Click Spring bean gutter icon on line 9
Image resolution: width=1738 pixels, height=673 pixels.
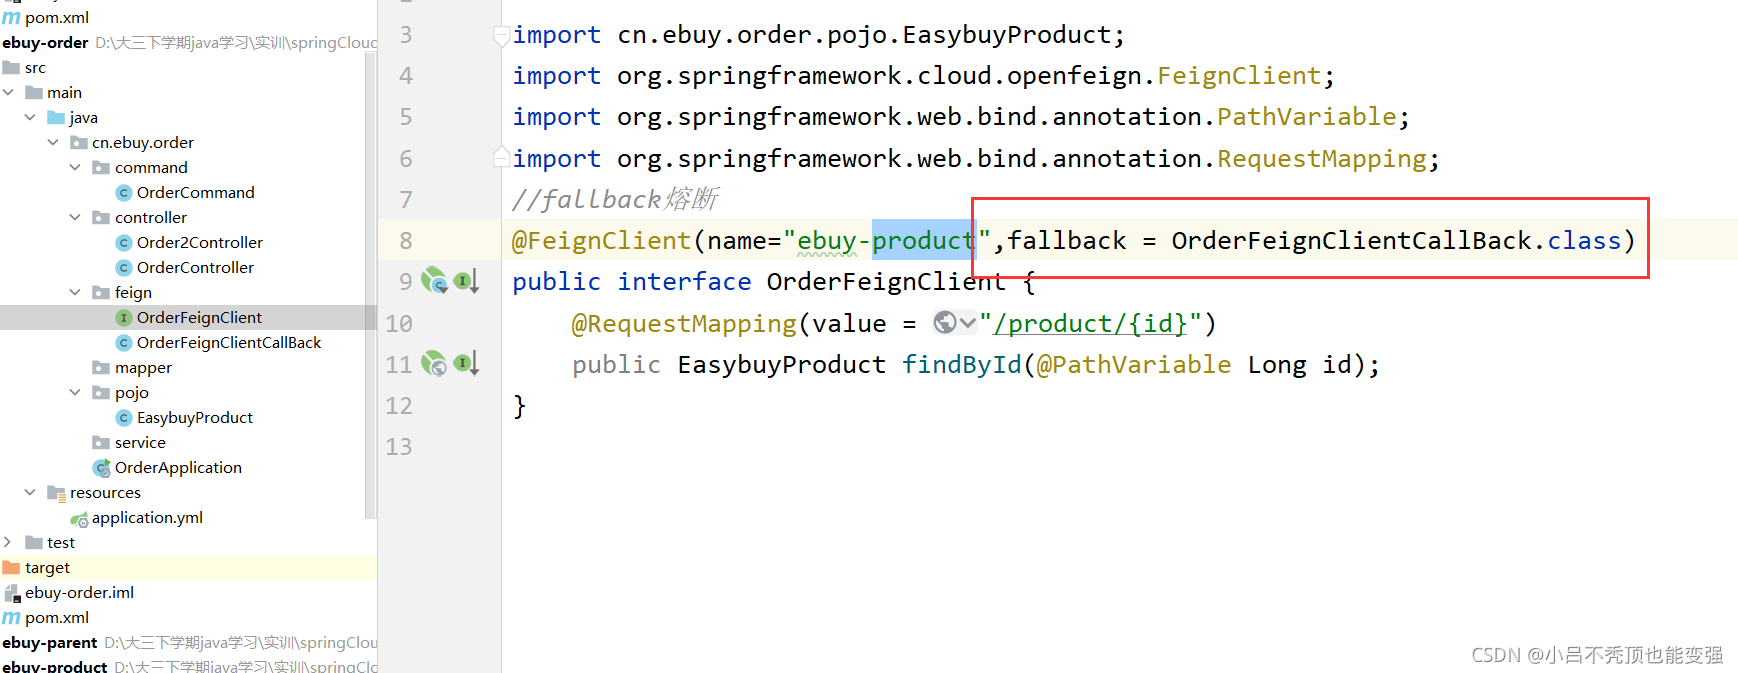tap(433, 280)
